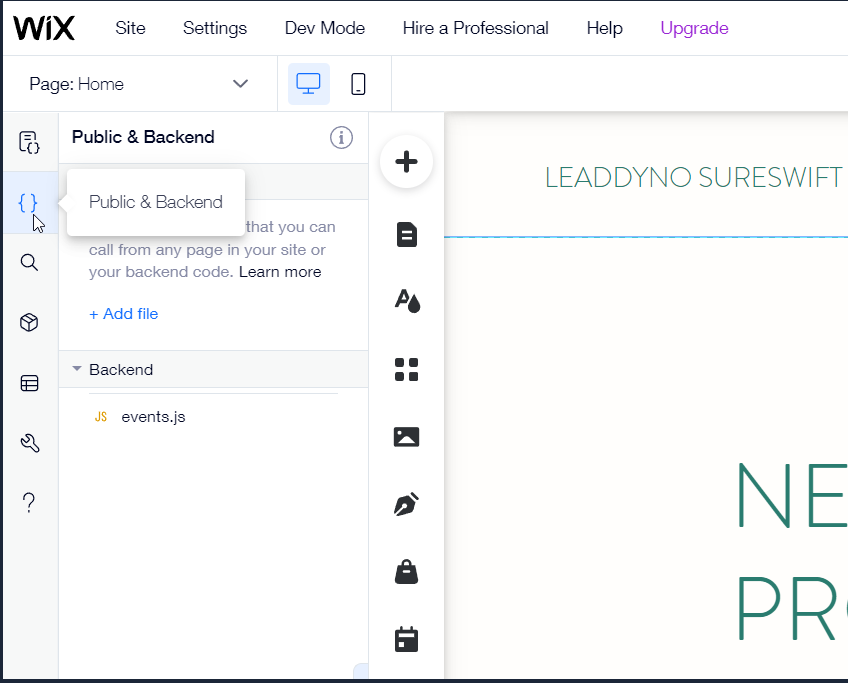Open the Page: Home dropdown
The width and height of the screenshot is (848, 683).
click(139, 84)
